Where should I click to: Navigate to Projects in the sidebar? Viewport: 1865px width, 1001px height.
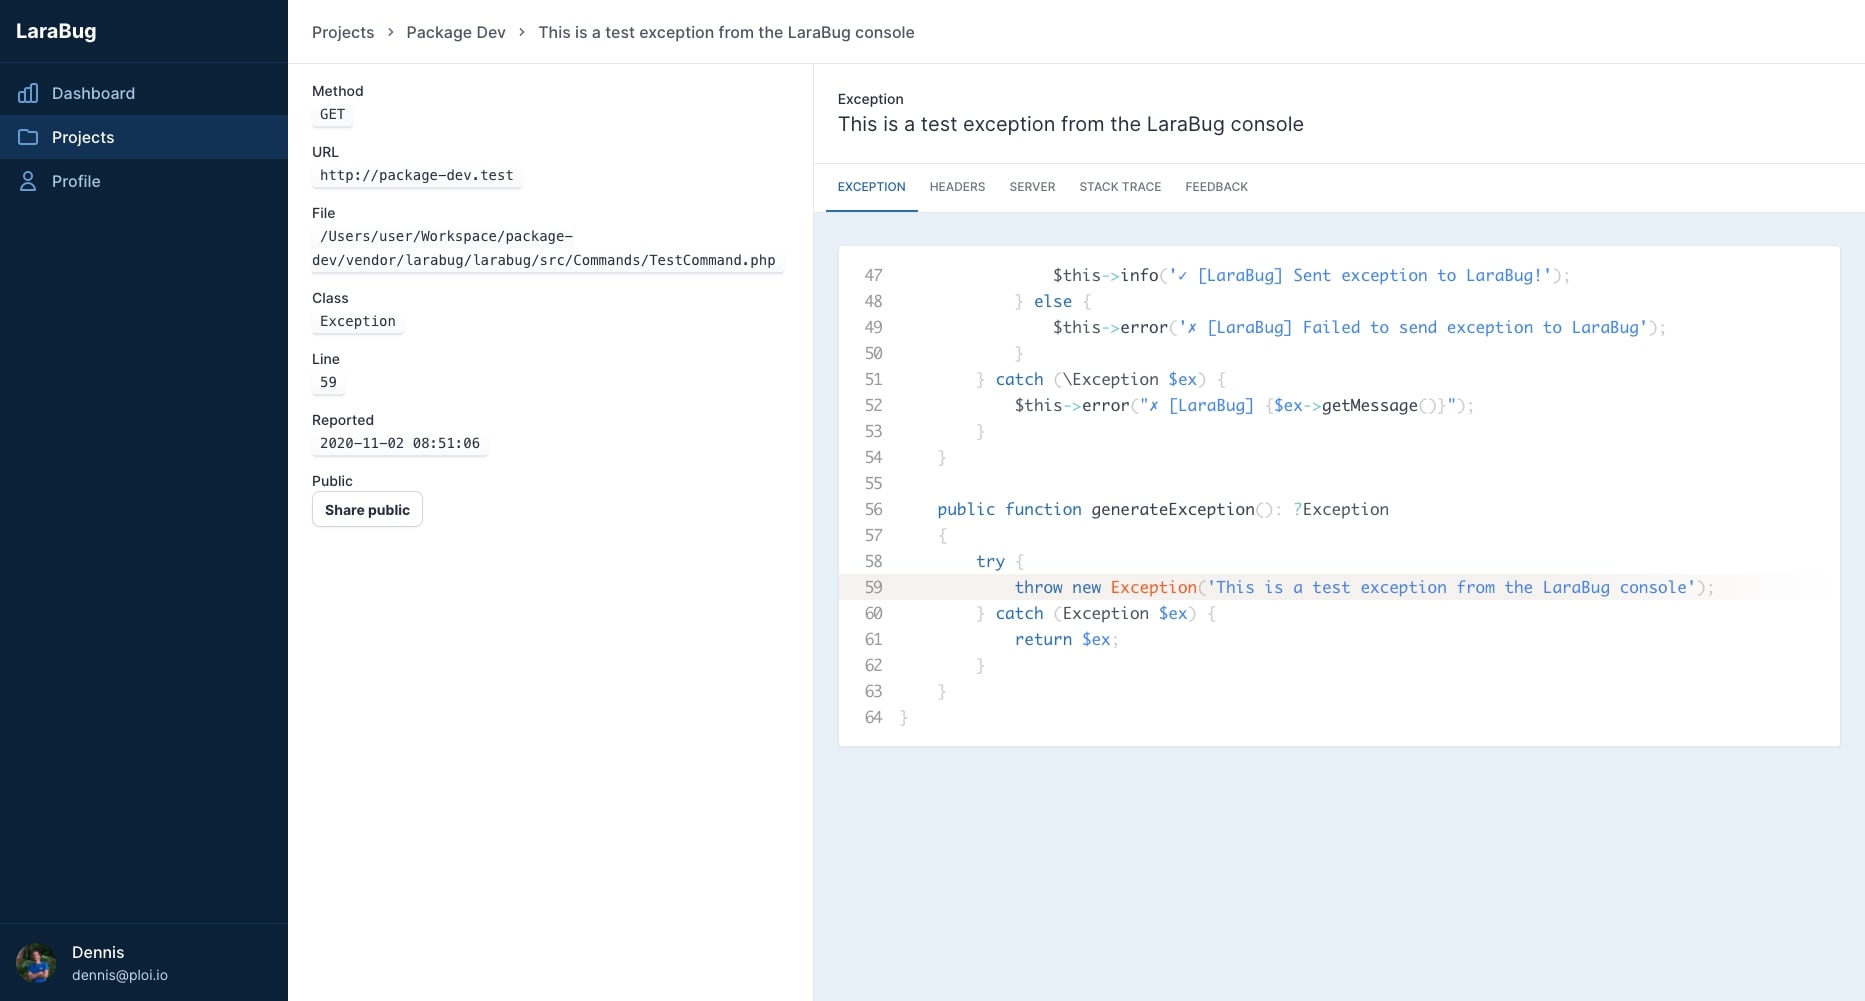(x=82, y=137)
